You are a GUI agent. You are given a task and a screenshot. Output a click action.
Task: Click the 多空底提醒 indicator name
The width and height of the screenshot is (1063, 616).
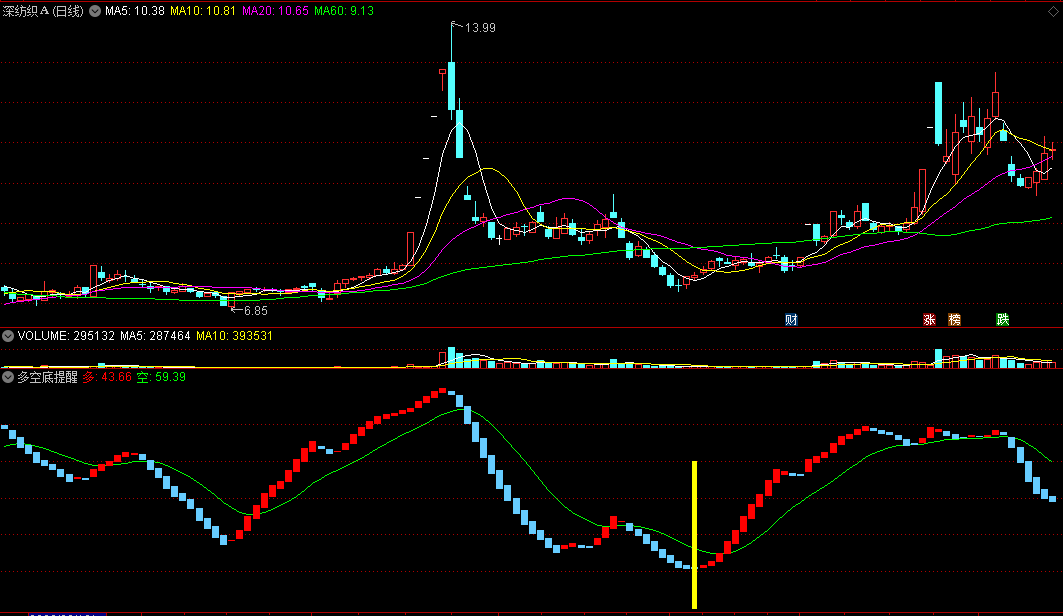point(47,377)
